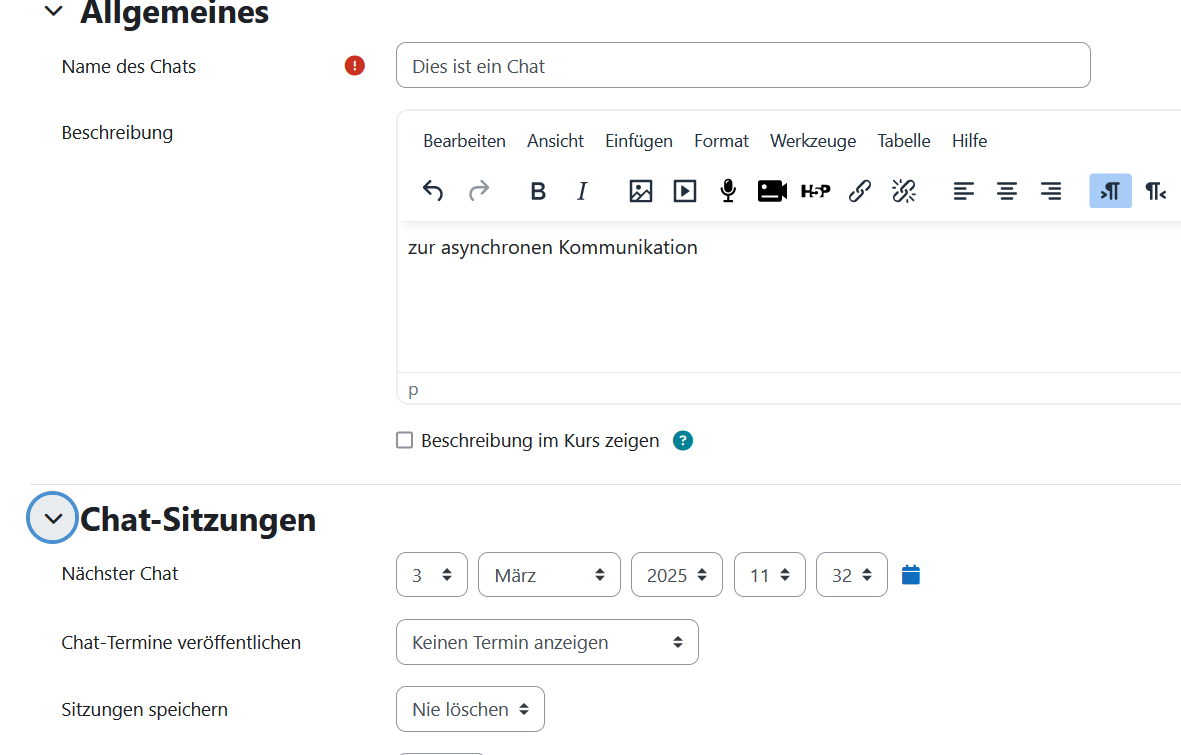Screen dimensions: 1181x755
Task: Toggle italic formatting in the editor
Action: pos(582,191)
